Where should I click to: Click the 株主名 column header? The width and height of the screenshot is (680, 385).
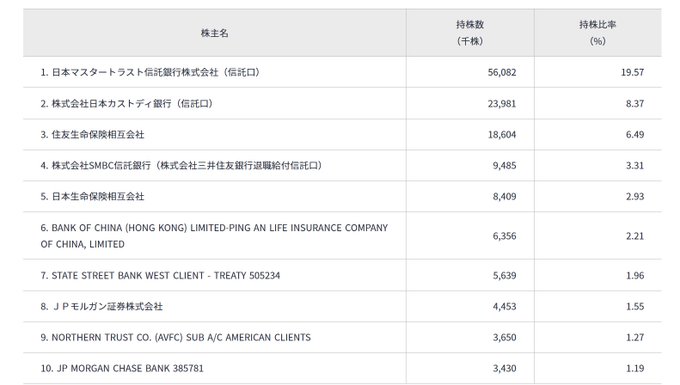(214, 33)
